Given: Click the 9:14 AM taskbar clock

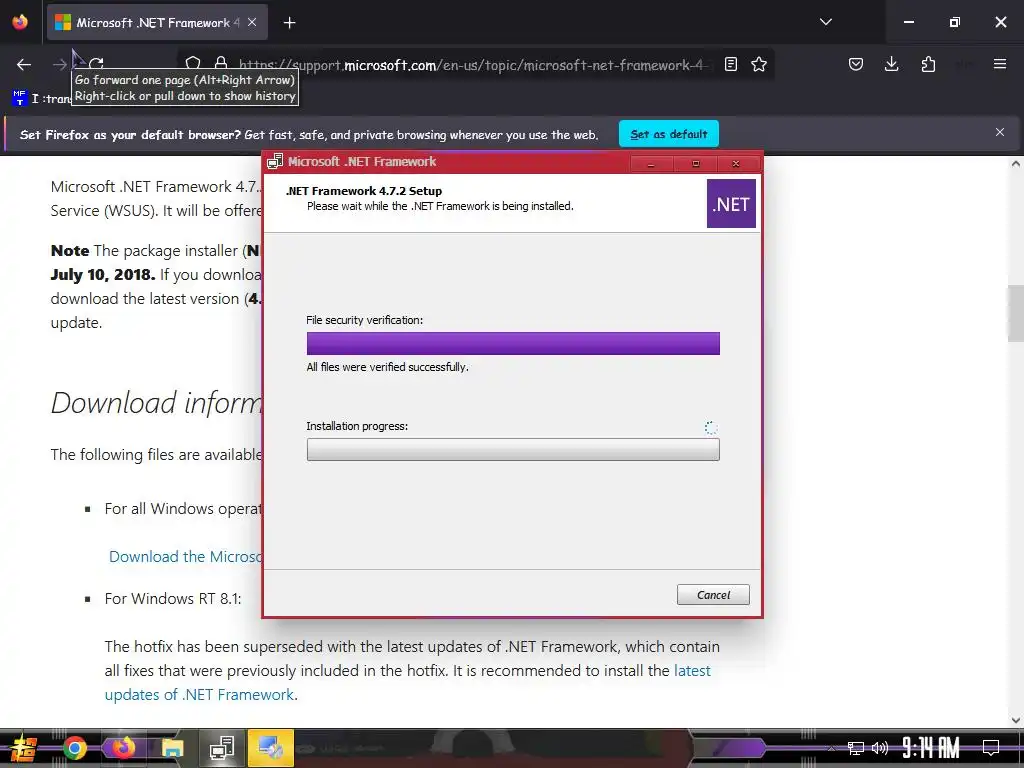Looking at the screenshot, I should tap(931, 747).
